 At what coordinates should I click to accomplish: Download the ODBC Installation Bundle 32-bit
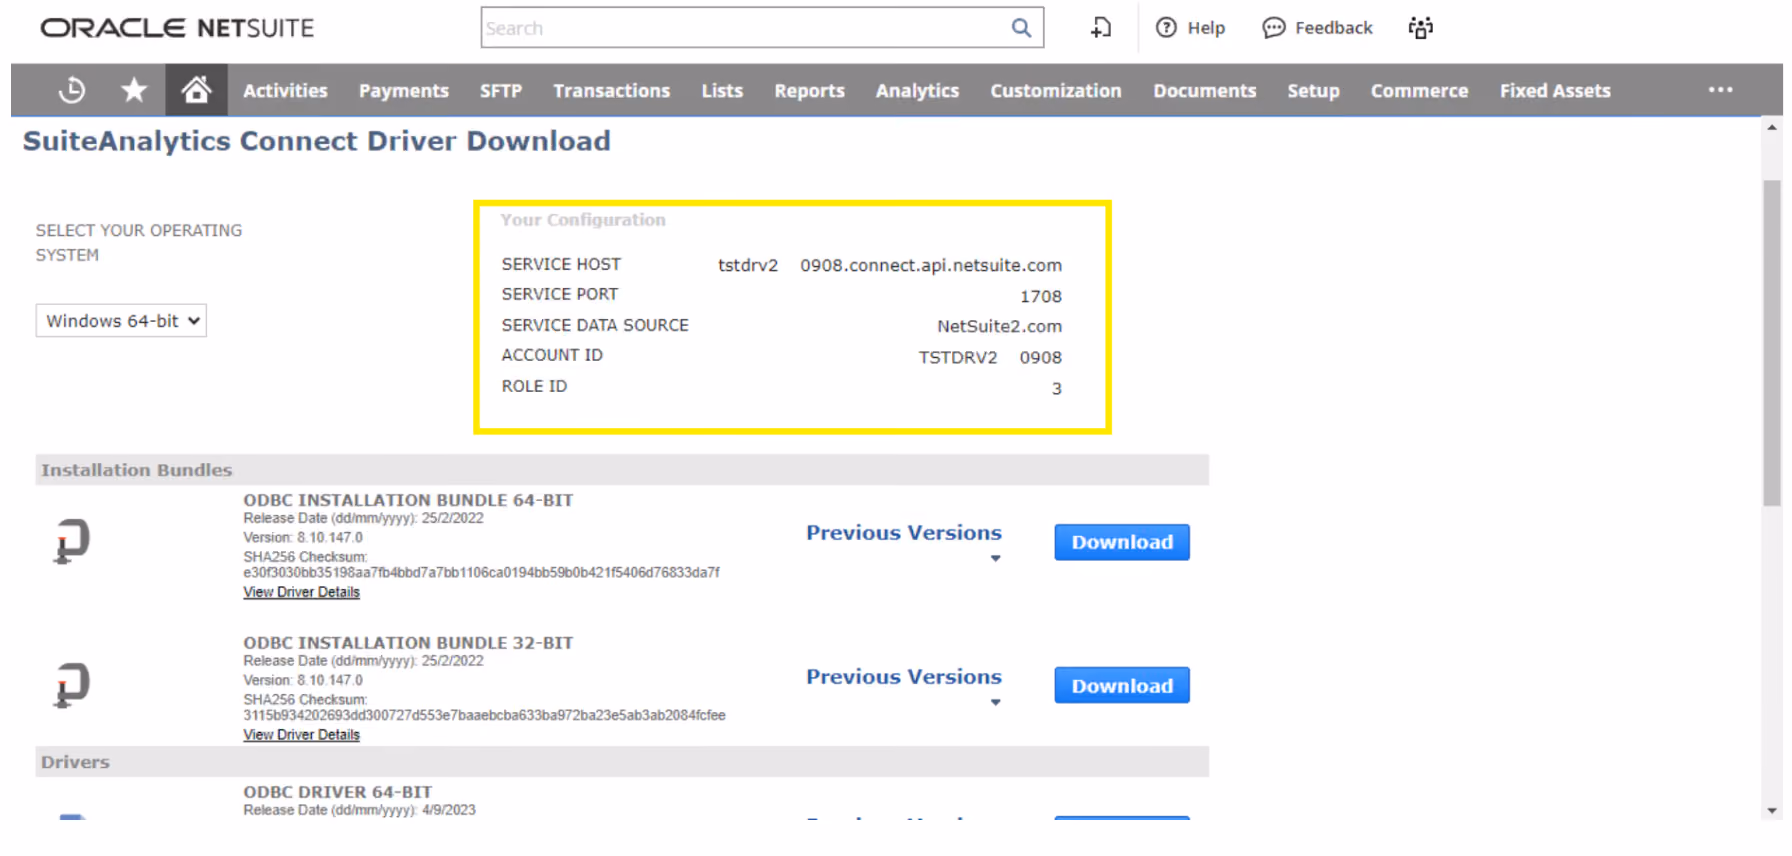point(1122,686)
